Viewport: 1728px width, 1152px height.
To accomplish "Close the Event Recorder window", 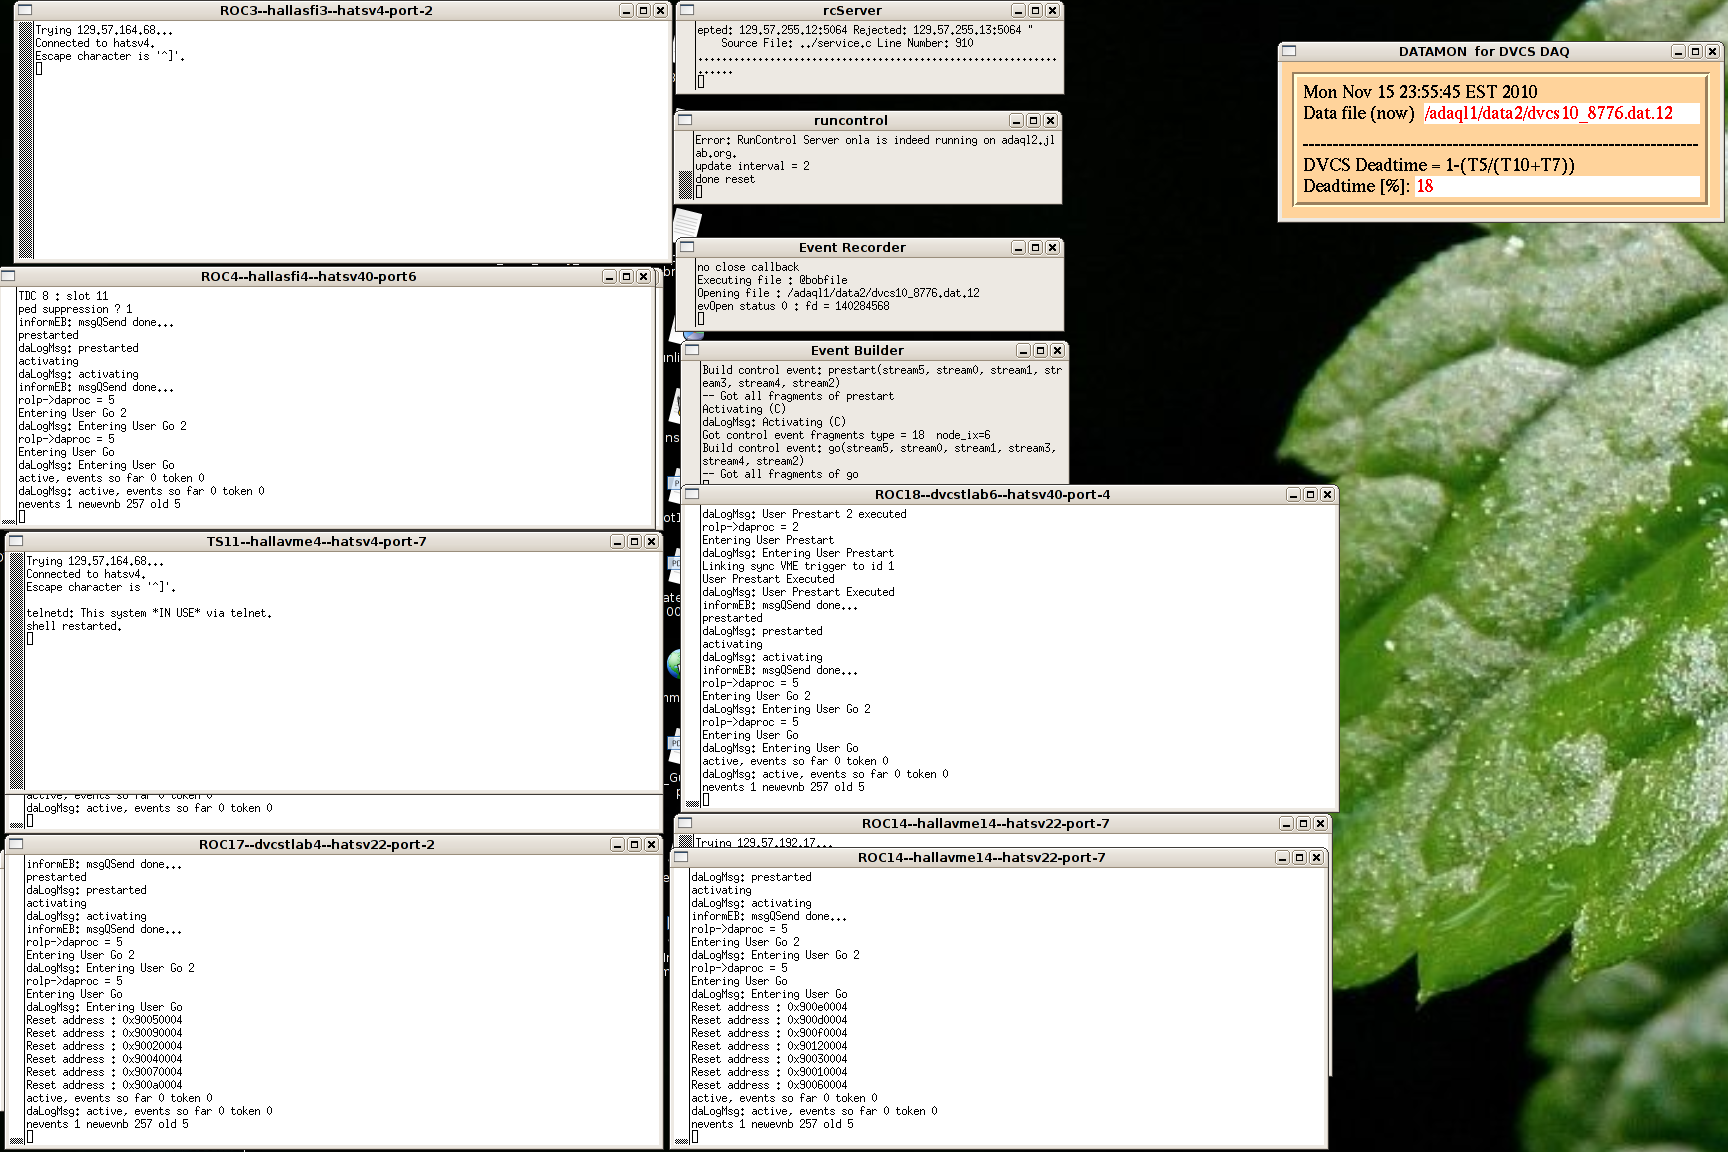I will [1052, 247].
